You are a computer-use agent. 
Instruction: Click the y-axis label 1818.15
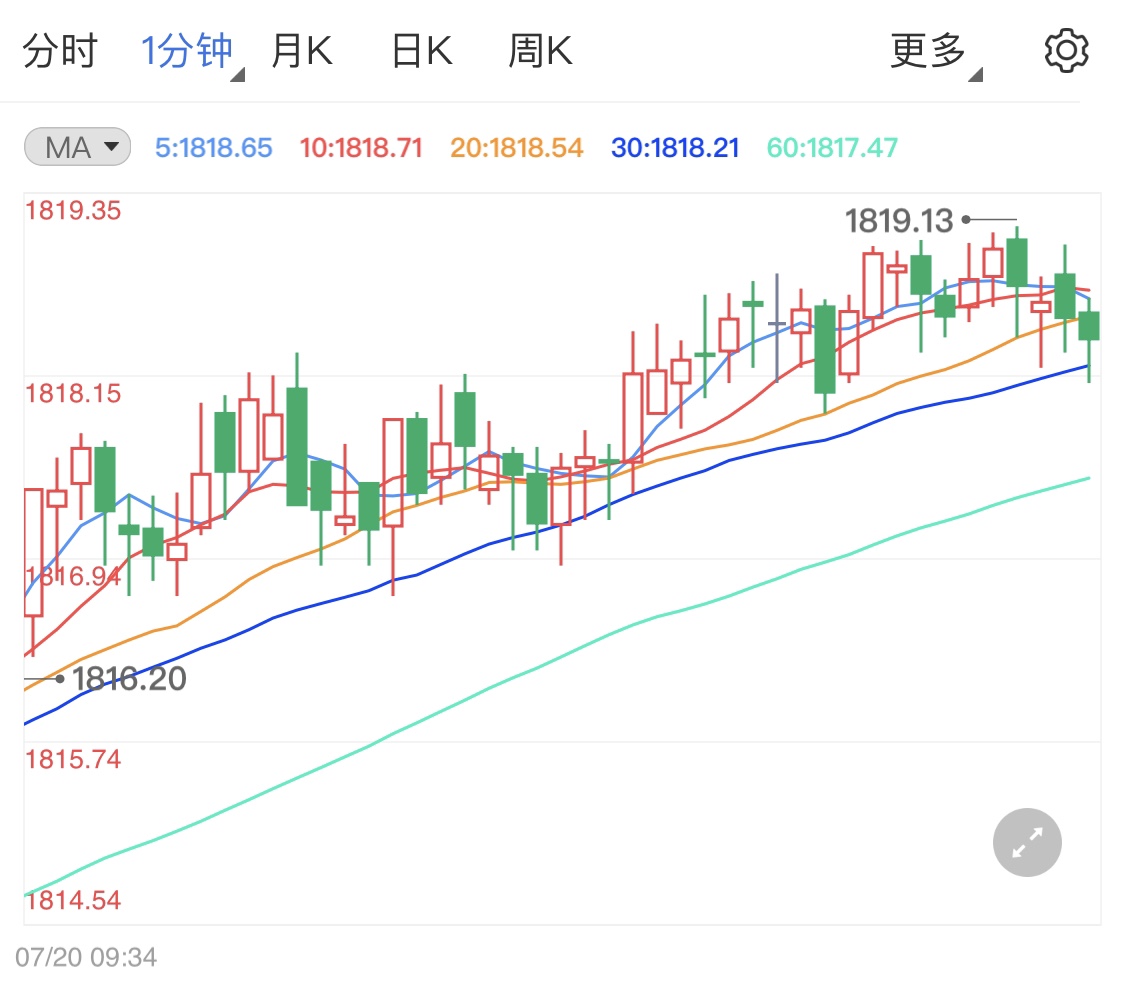click(73, 393)
